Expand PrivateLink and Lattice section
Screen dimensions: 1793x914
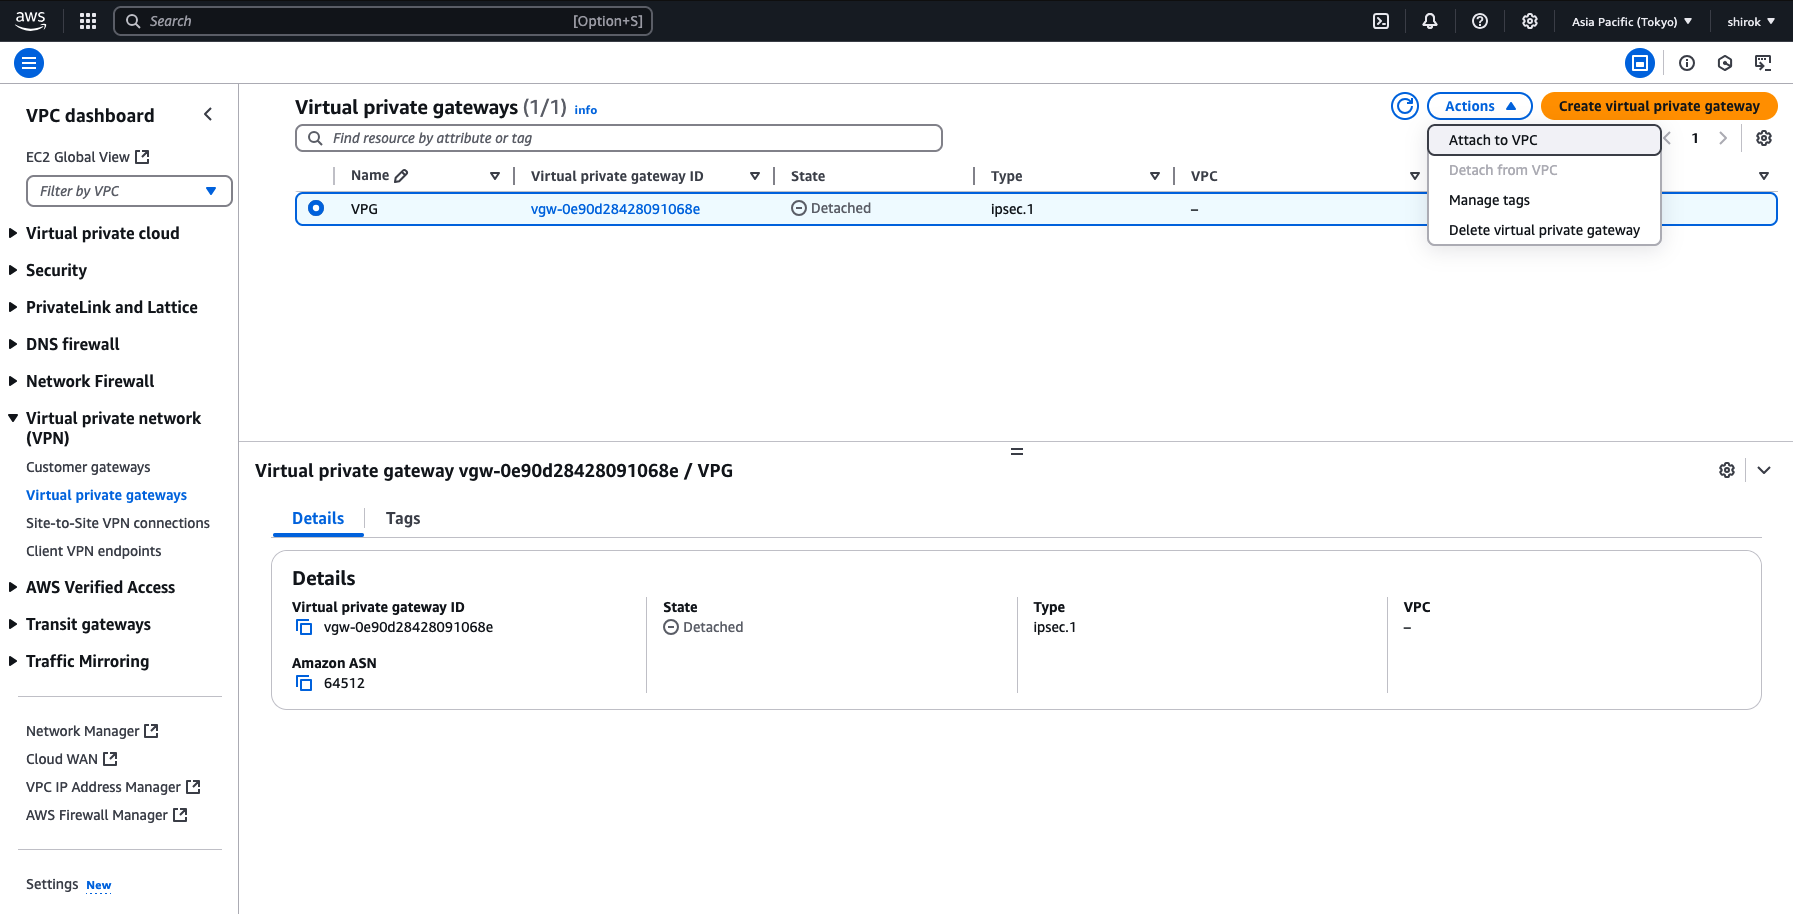[13, 307]
